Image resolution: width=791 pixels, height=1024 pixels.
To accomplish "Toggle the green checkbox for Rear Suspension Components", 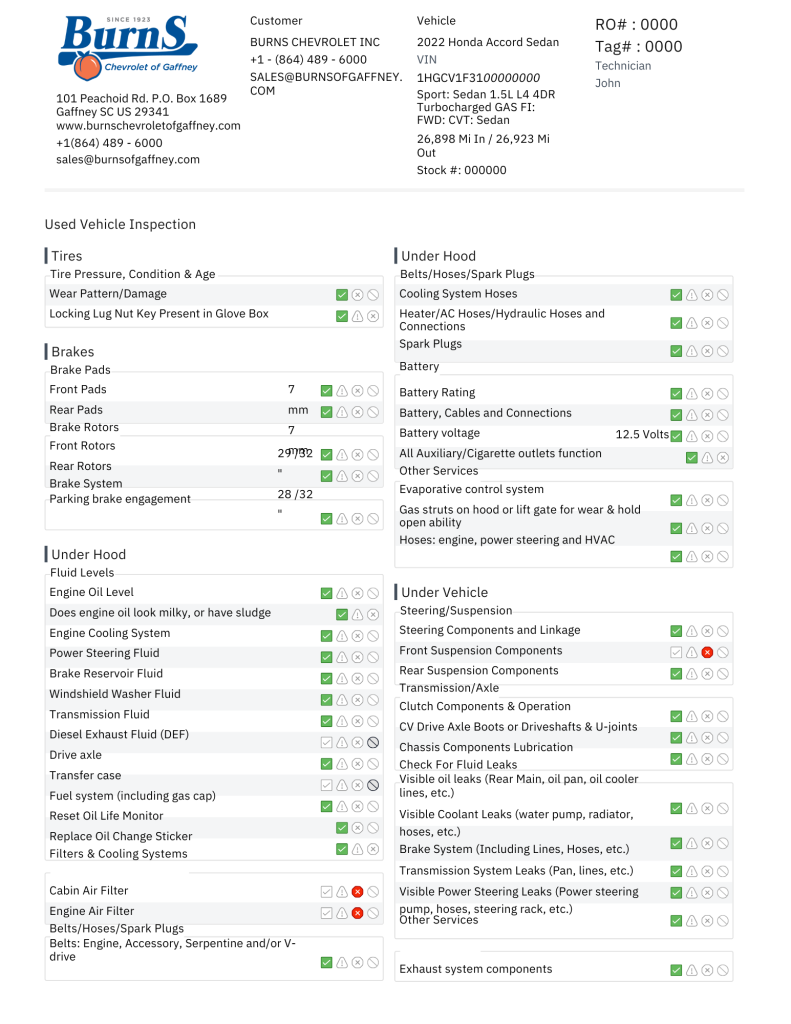I will 676,674.
